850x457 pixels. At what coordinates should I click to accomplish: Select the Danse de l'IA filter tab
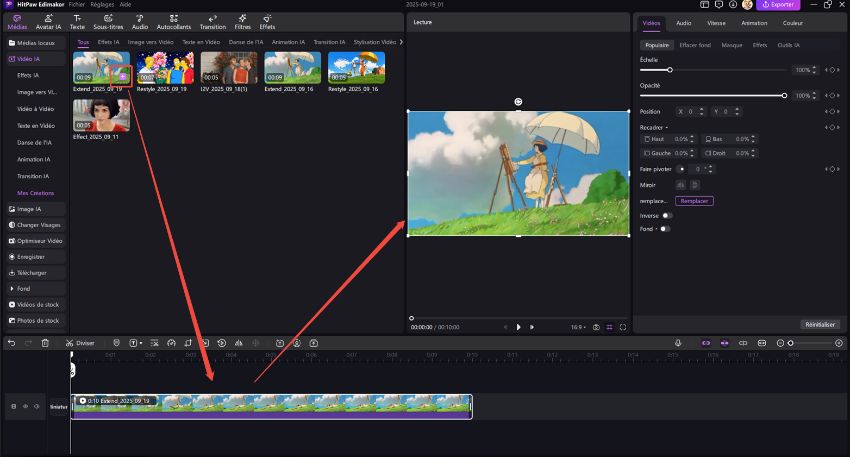point(246,42)
